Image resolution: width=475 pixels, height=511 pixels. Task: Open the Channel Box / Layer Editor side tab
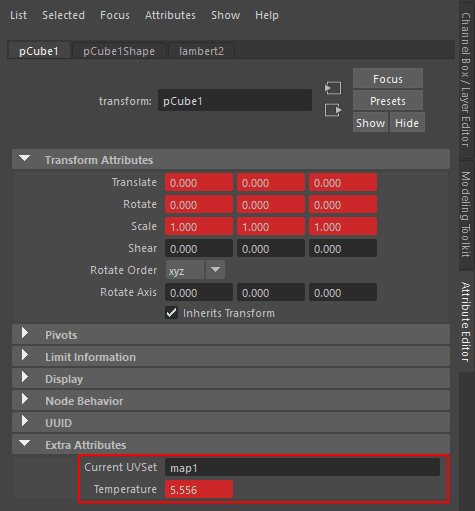coord(466,80)
